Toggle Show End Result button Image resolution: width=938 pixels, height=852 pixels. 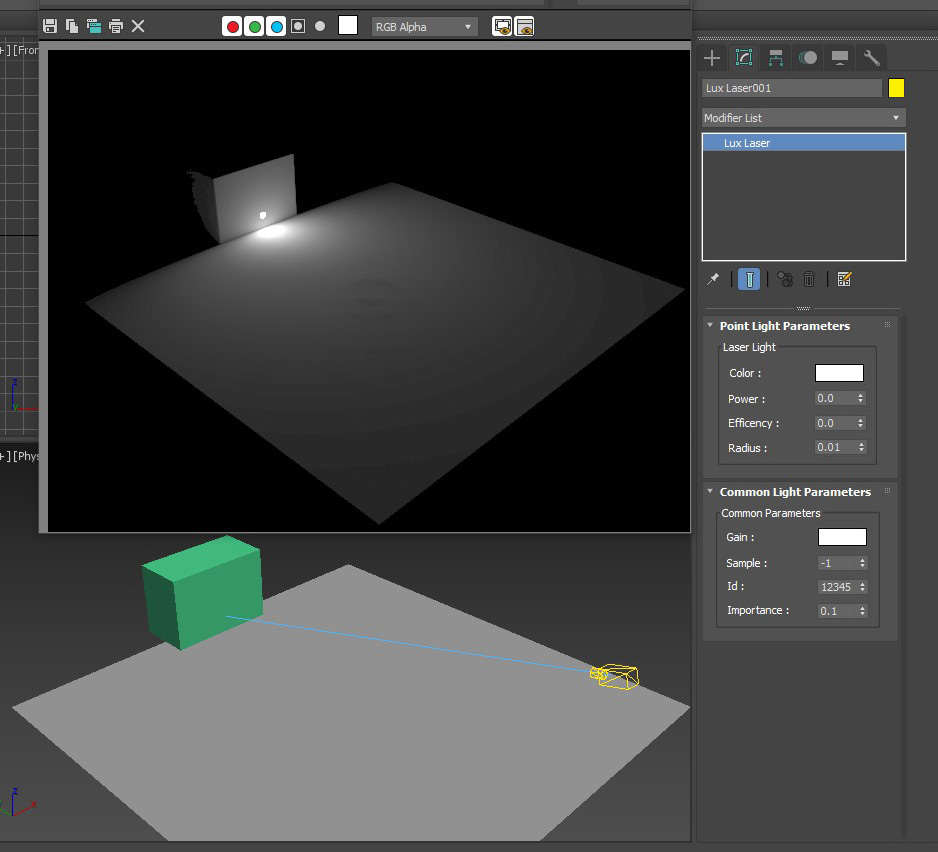point(749,280)
